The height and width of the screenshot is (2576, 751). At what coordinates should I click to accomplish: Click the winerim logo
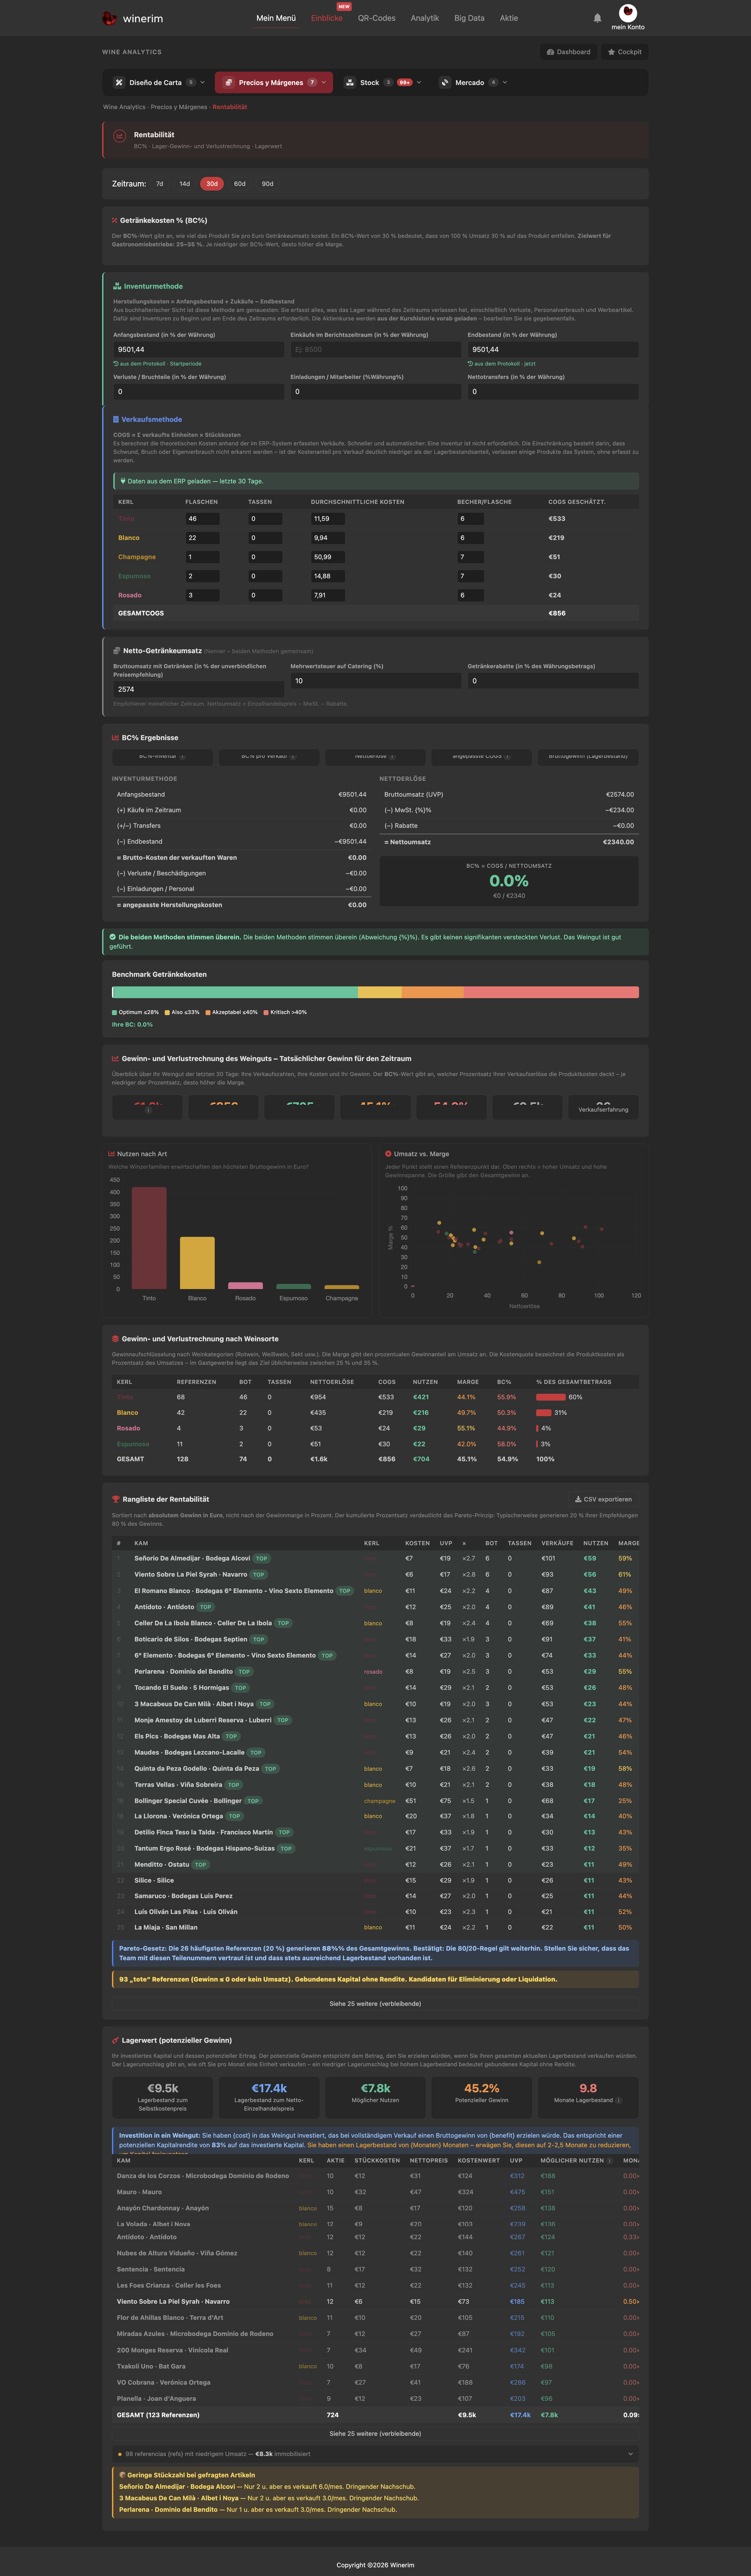click(x=132, y=18)
